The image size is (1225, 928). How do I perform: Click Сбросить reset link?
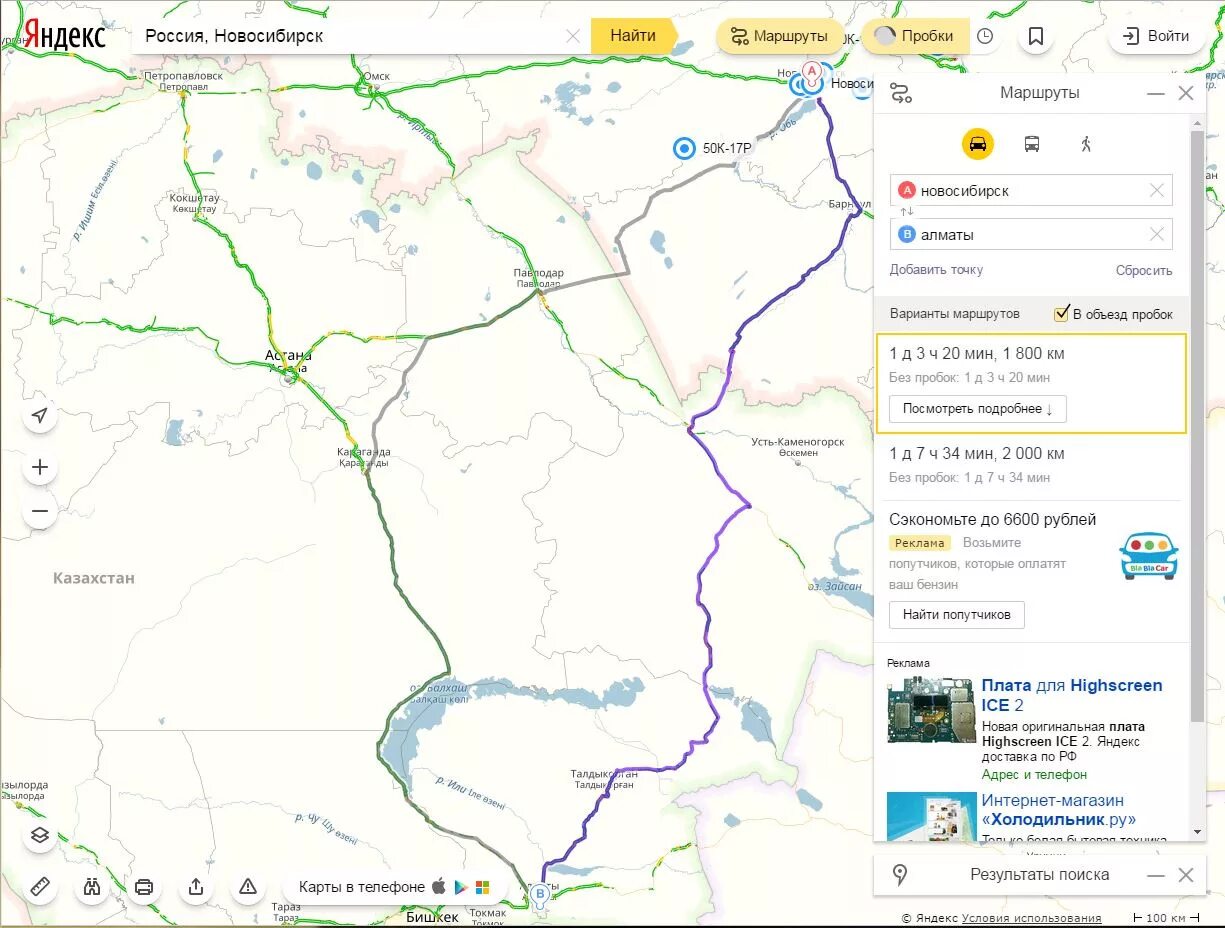point(1144,270)
